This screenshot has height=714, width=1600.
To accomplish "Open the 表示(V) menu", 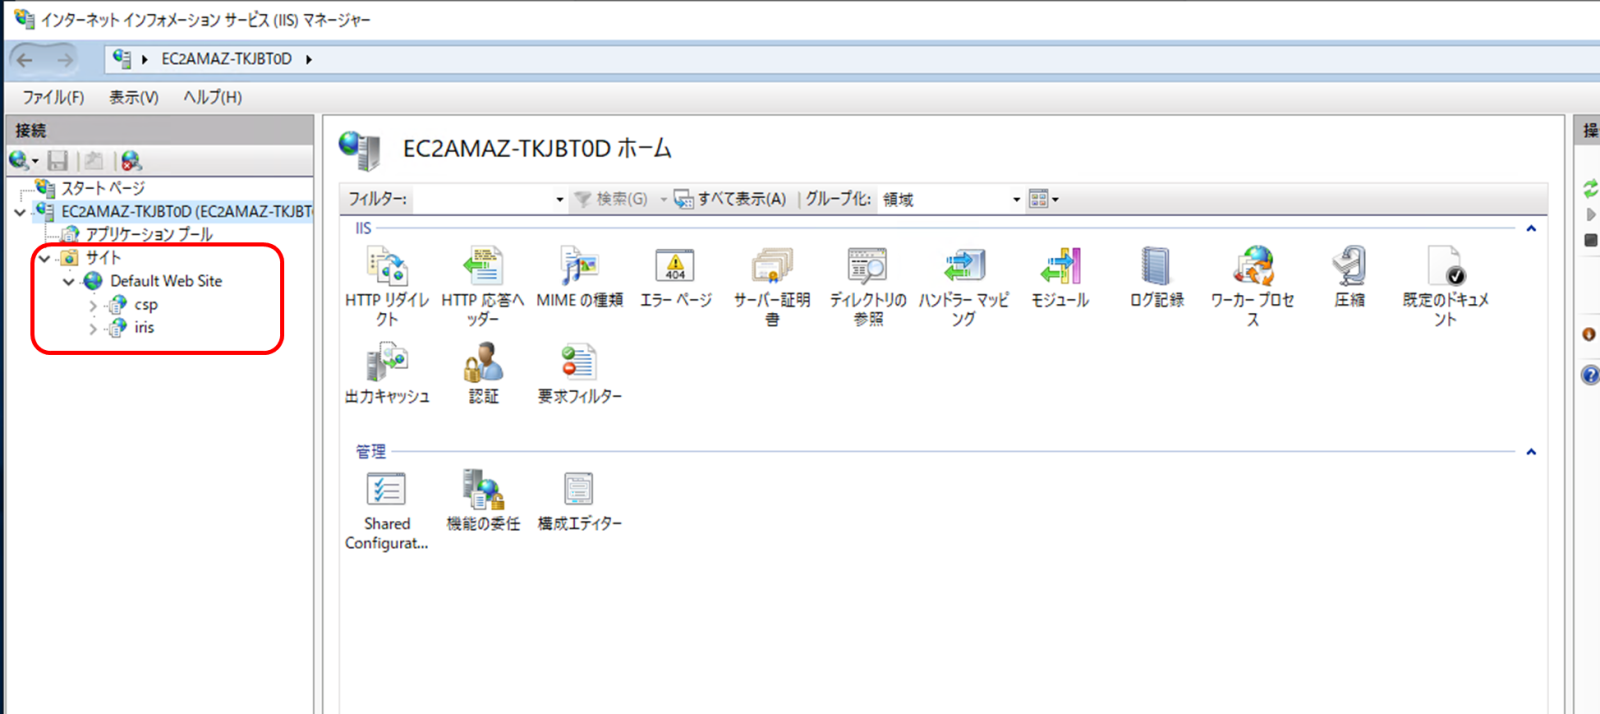I will click(x=133, y=97).
